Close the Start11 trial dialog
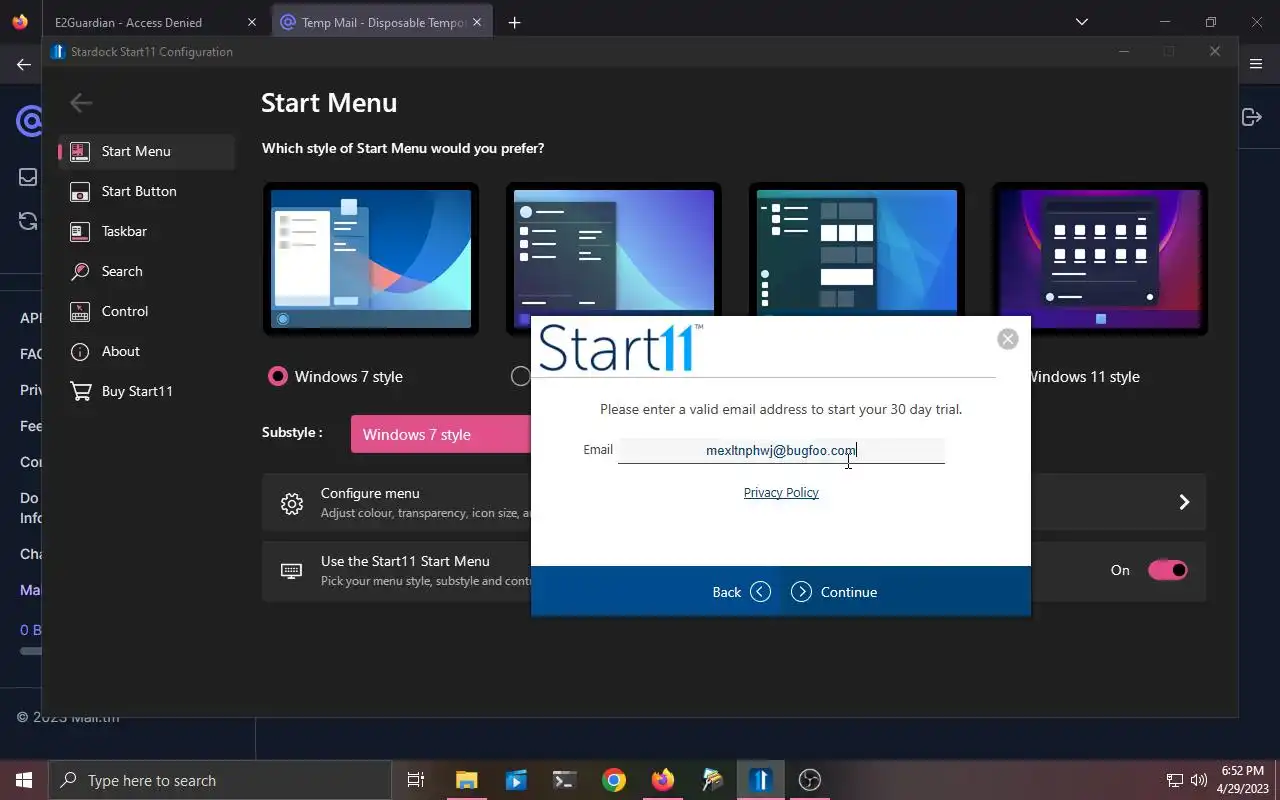Screen dimensions: 1280x800 (1008, 339)
